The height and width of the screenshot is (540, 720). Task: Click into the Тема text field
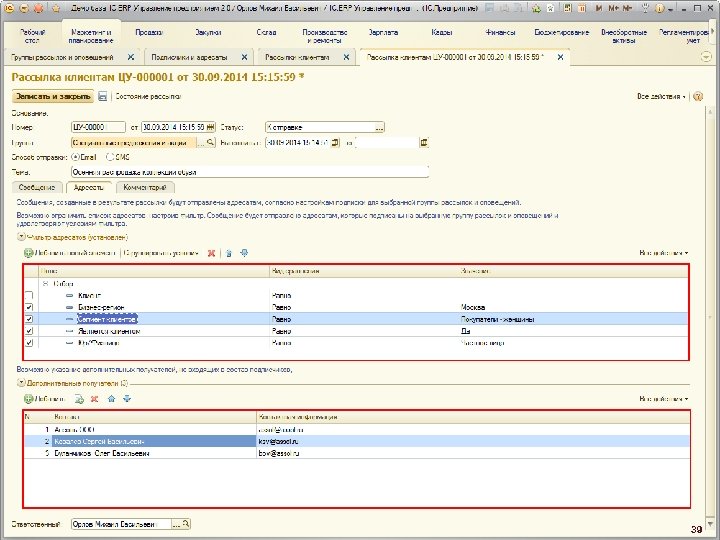point(250,171)
